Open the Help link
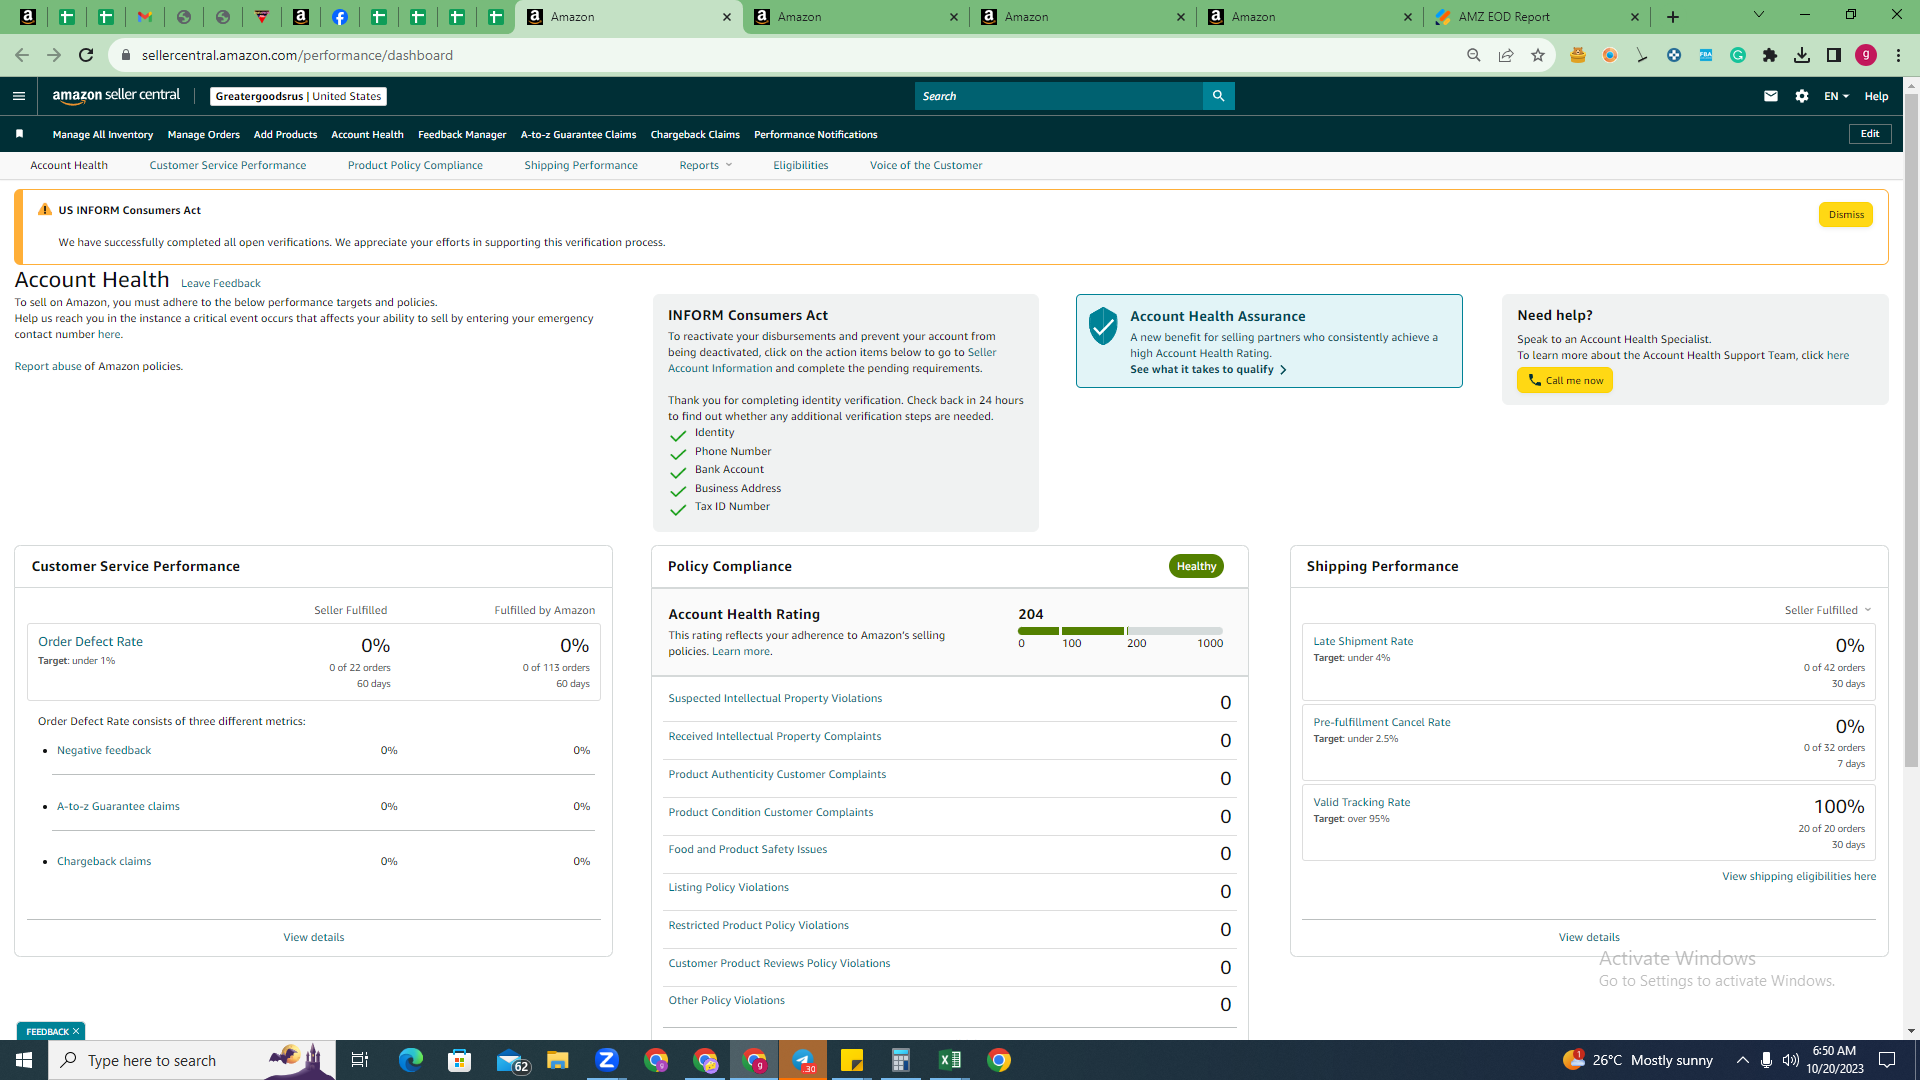The image size is (1920, 1080). click(x=1876, y=96)
